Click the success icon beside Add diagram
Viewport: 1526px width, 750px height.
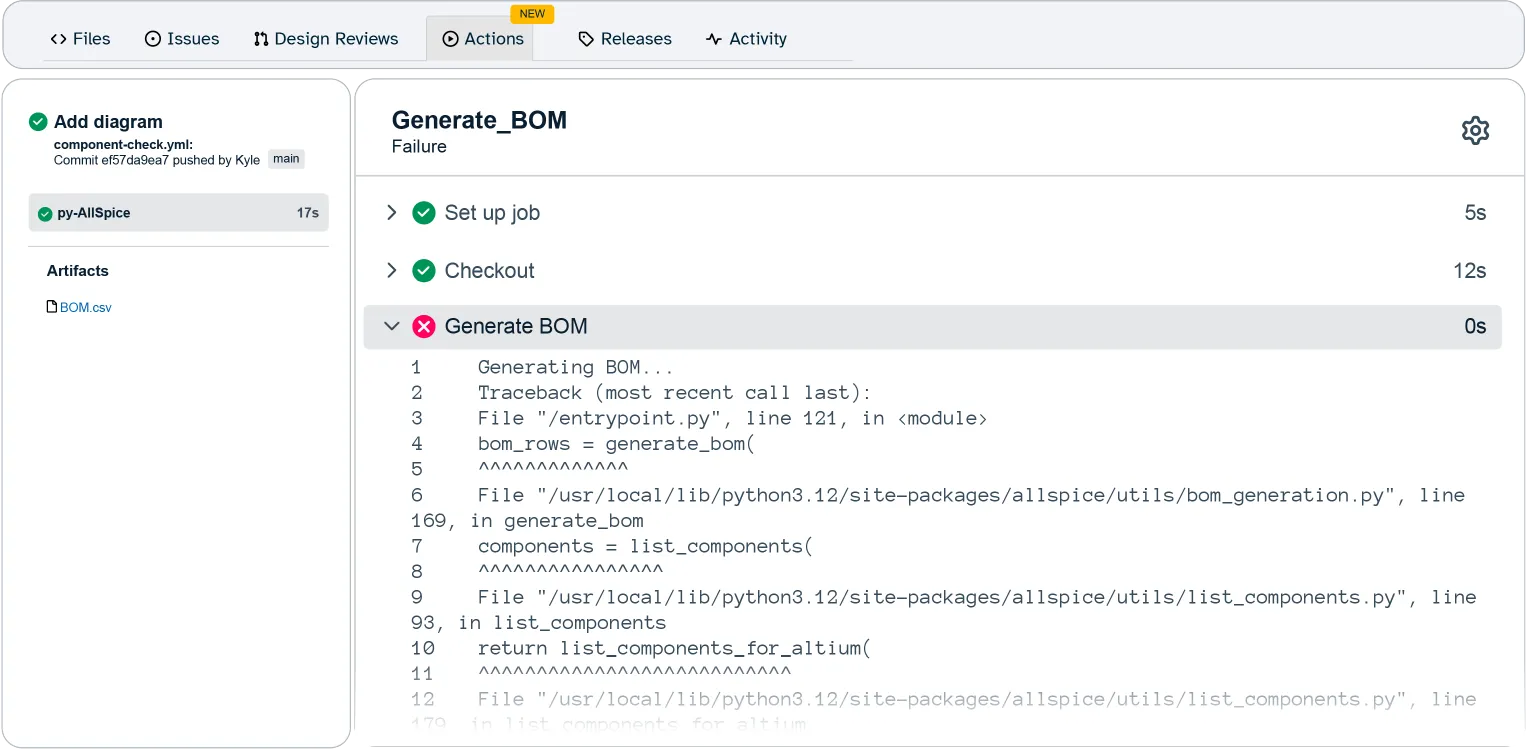tap(38, 122)
